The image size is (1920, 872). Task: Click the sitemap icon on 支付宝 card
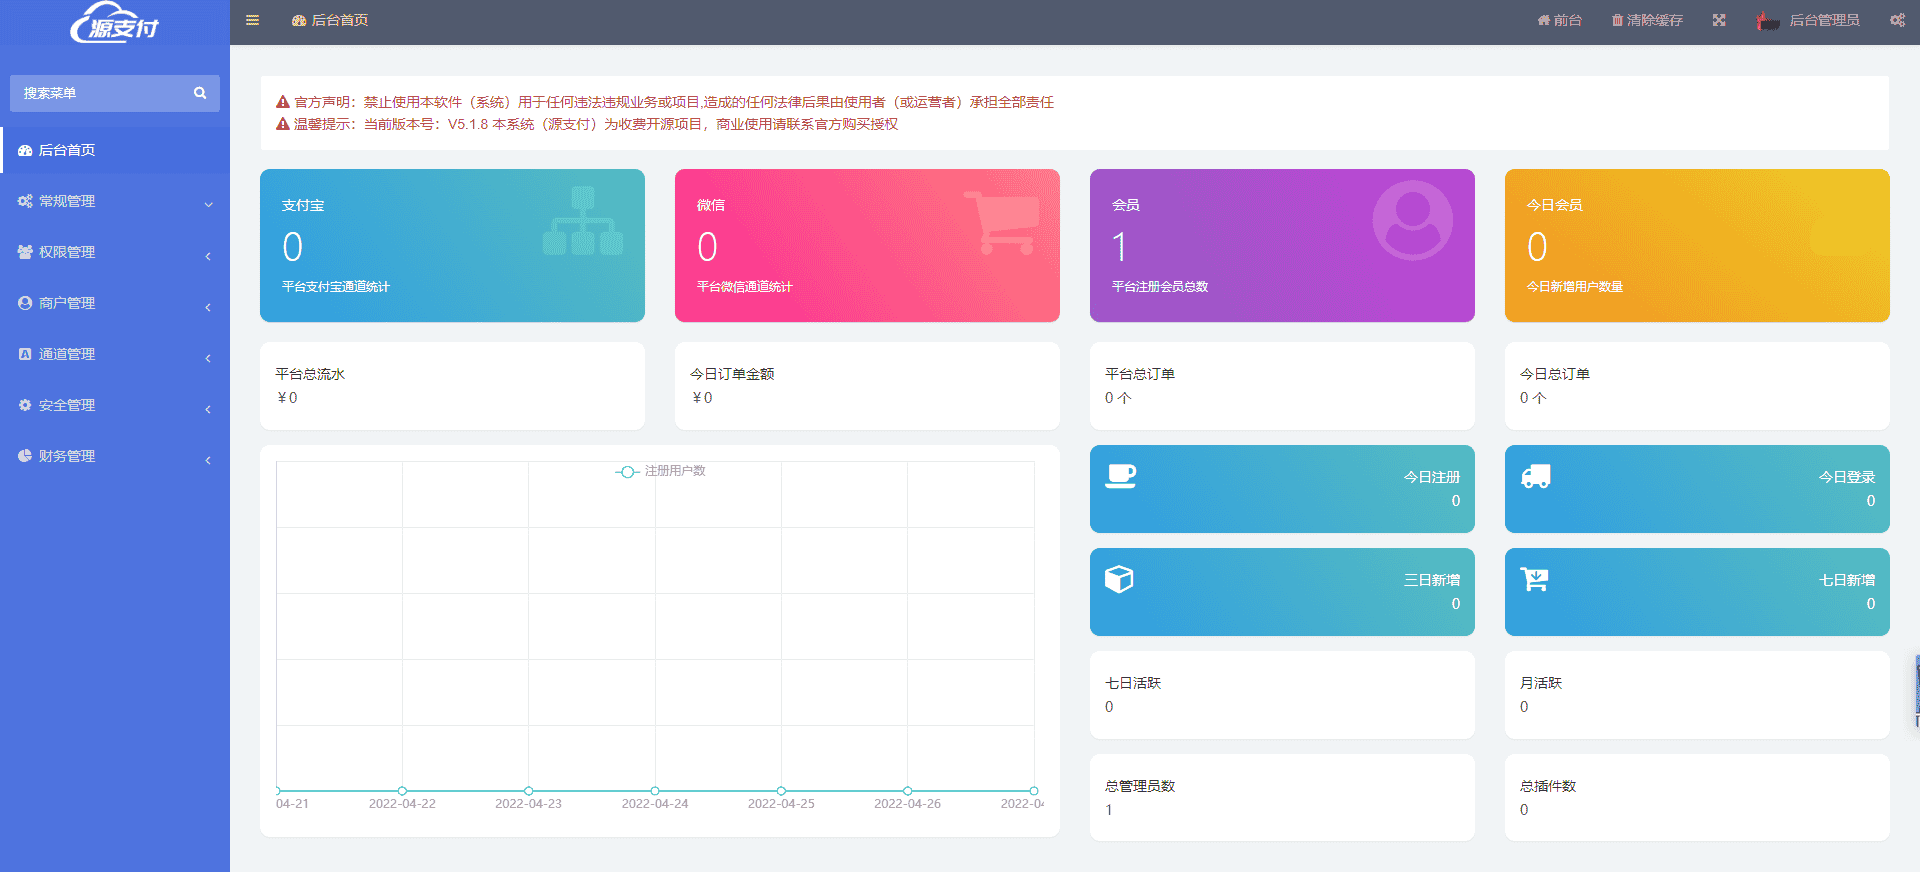point(583,220)
